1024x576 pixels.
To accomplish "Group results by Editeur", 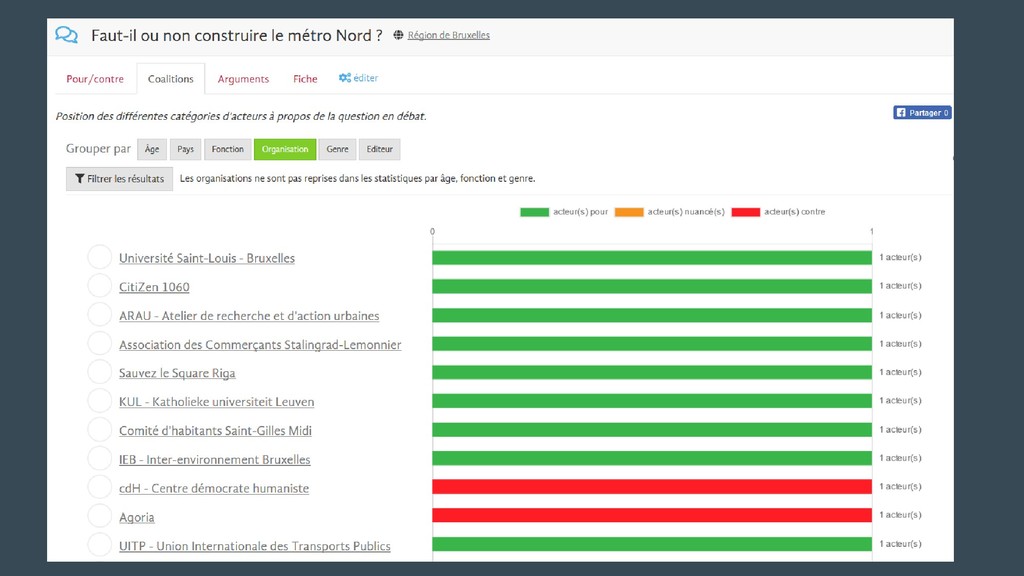I will click(x=379, y=149).
